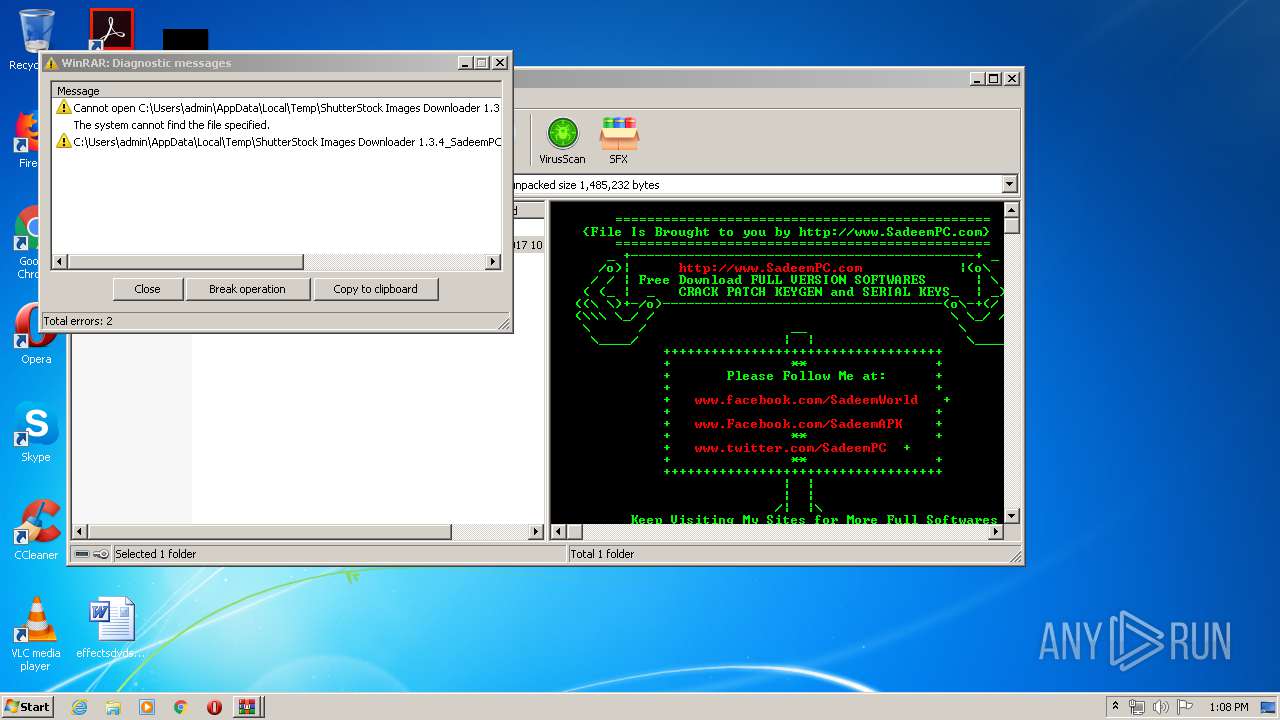Copy diagnostic messages to clipboard
The image size is (1280, 720).
tap(375, 289)
